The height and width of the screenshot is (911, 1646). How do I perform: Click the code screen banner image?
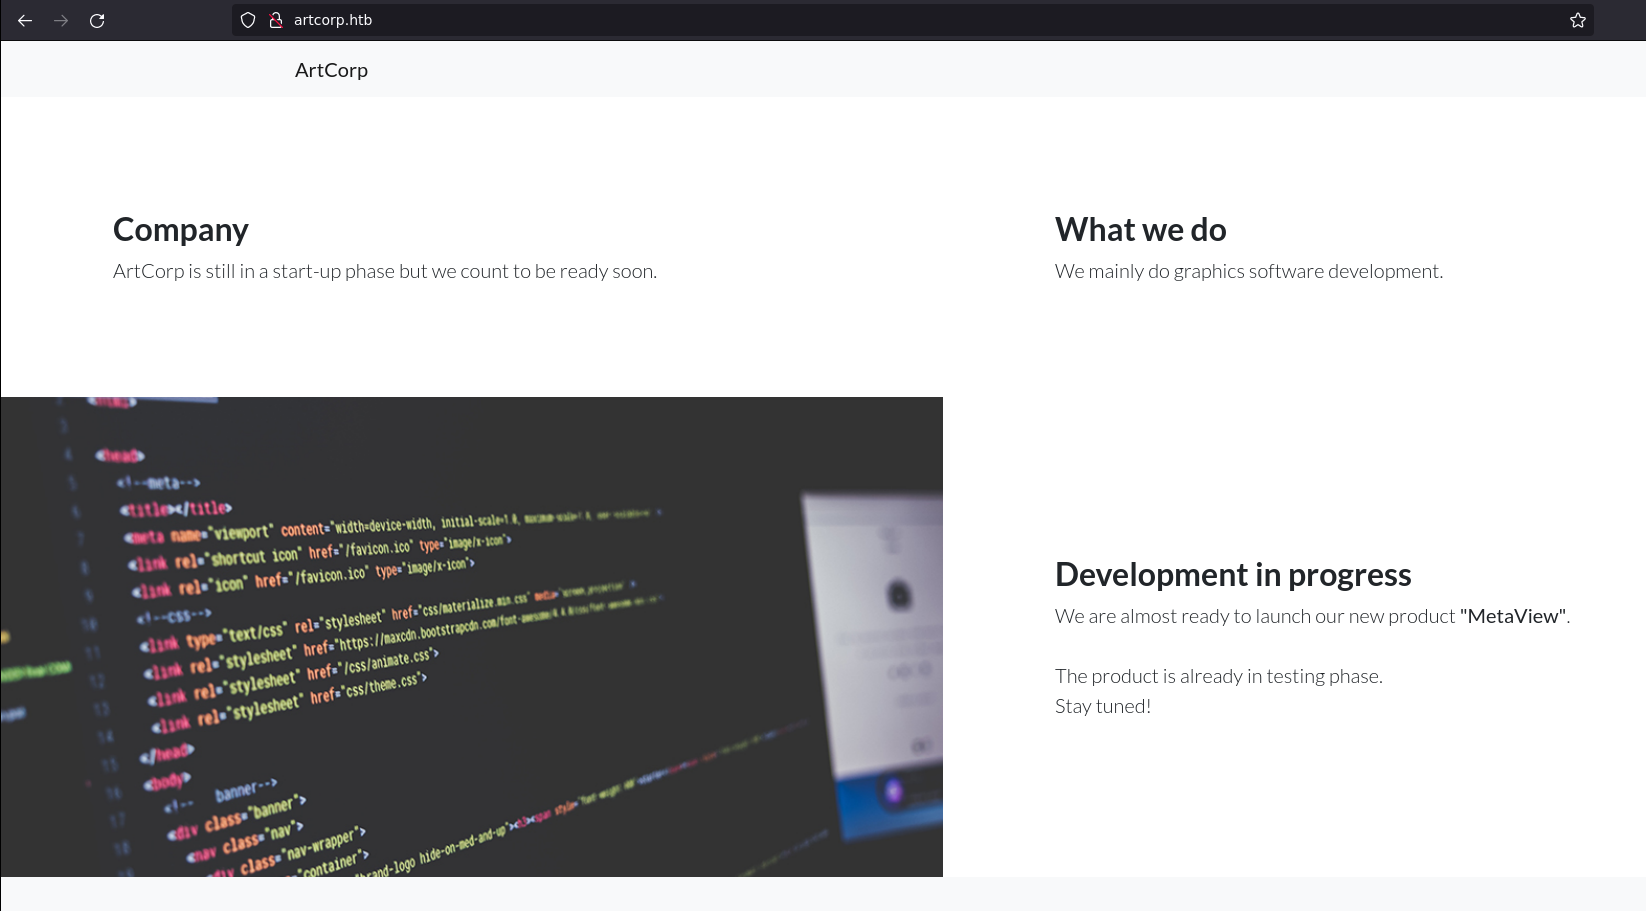(471, 636)
